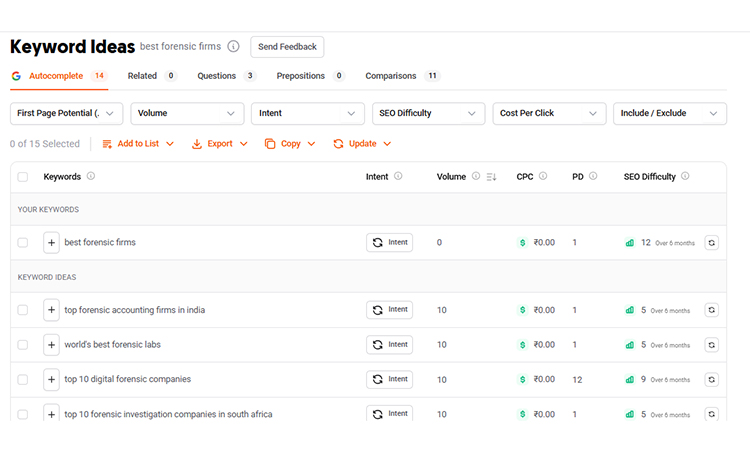Refresh SEO difficulty for south africa keyword row

pyautogui.click(x=712, y=414)
